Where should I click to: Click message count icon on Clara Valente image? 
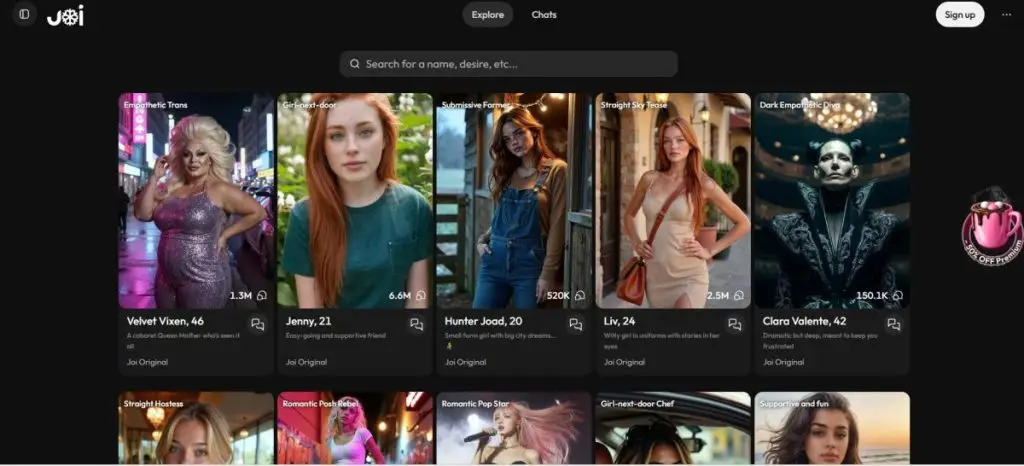(898, 296)
